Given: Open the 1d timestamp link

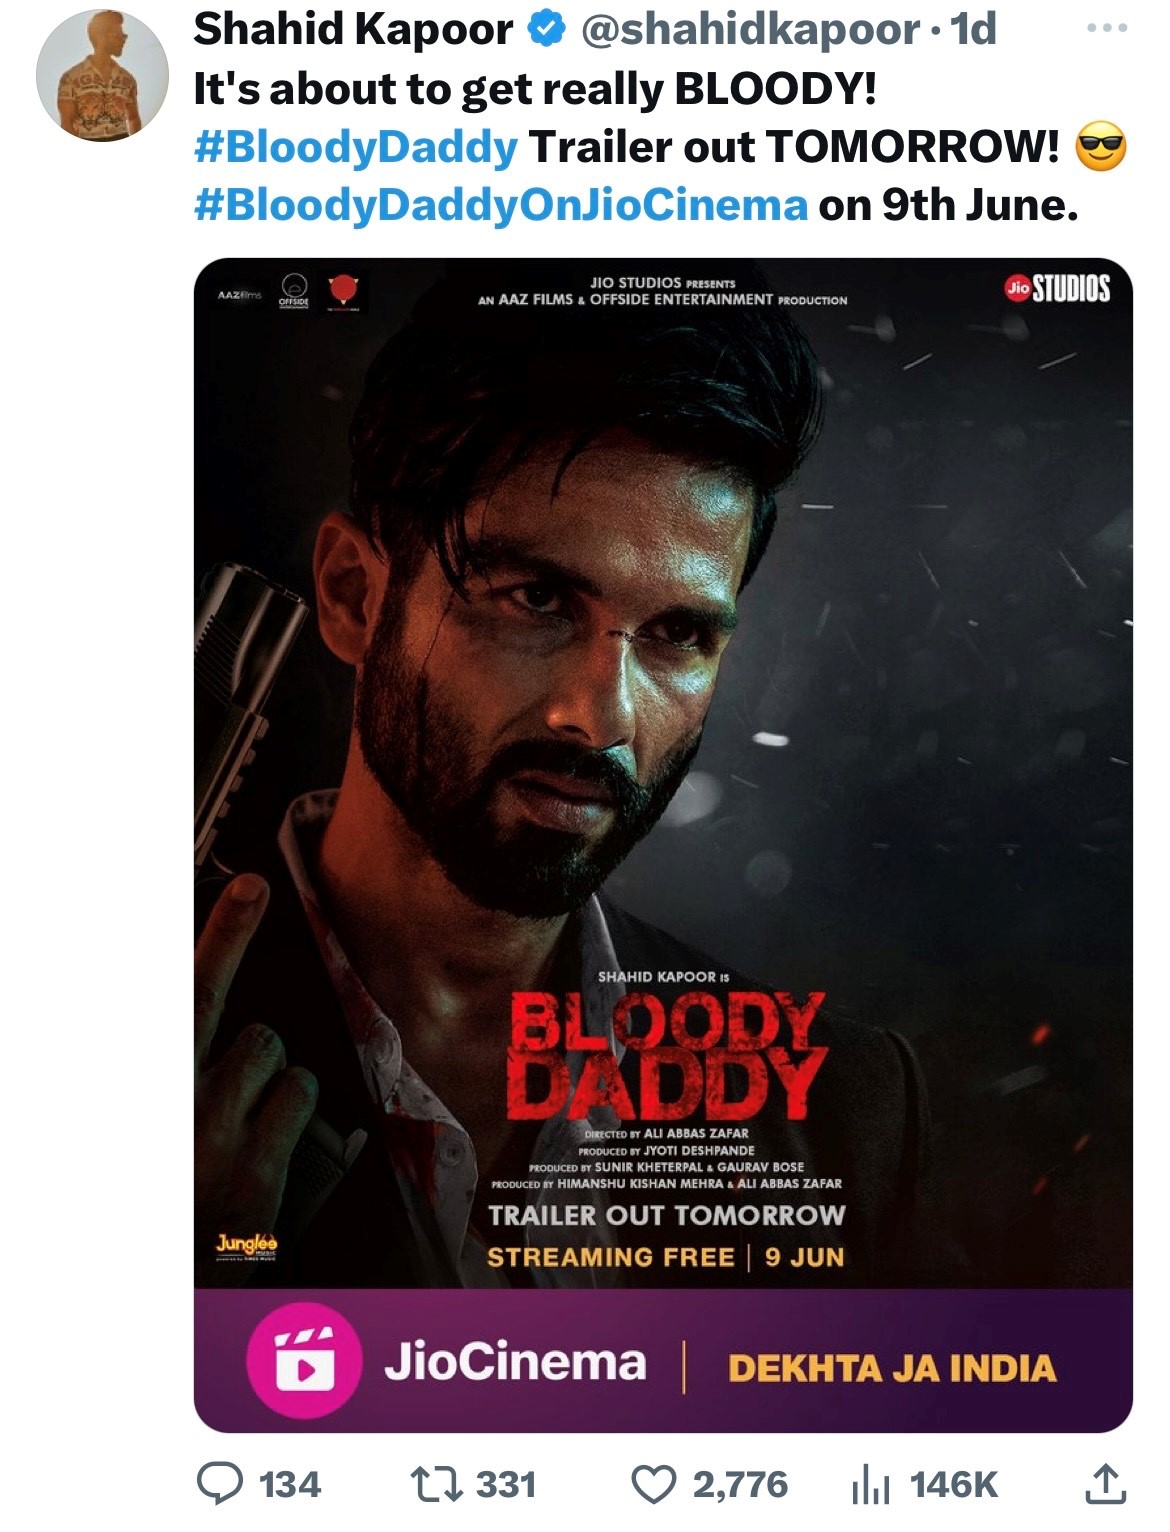Looking at the screenshot, I should [973, 32].
